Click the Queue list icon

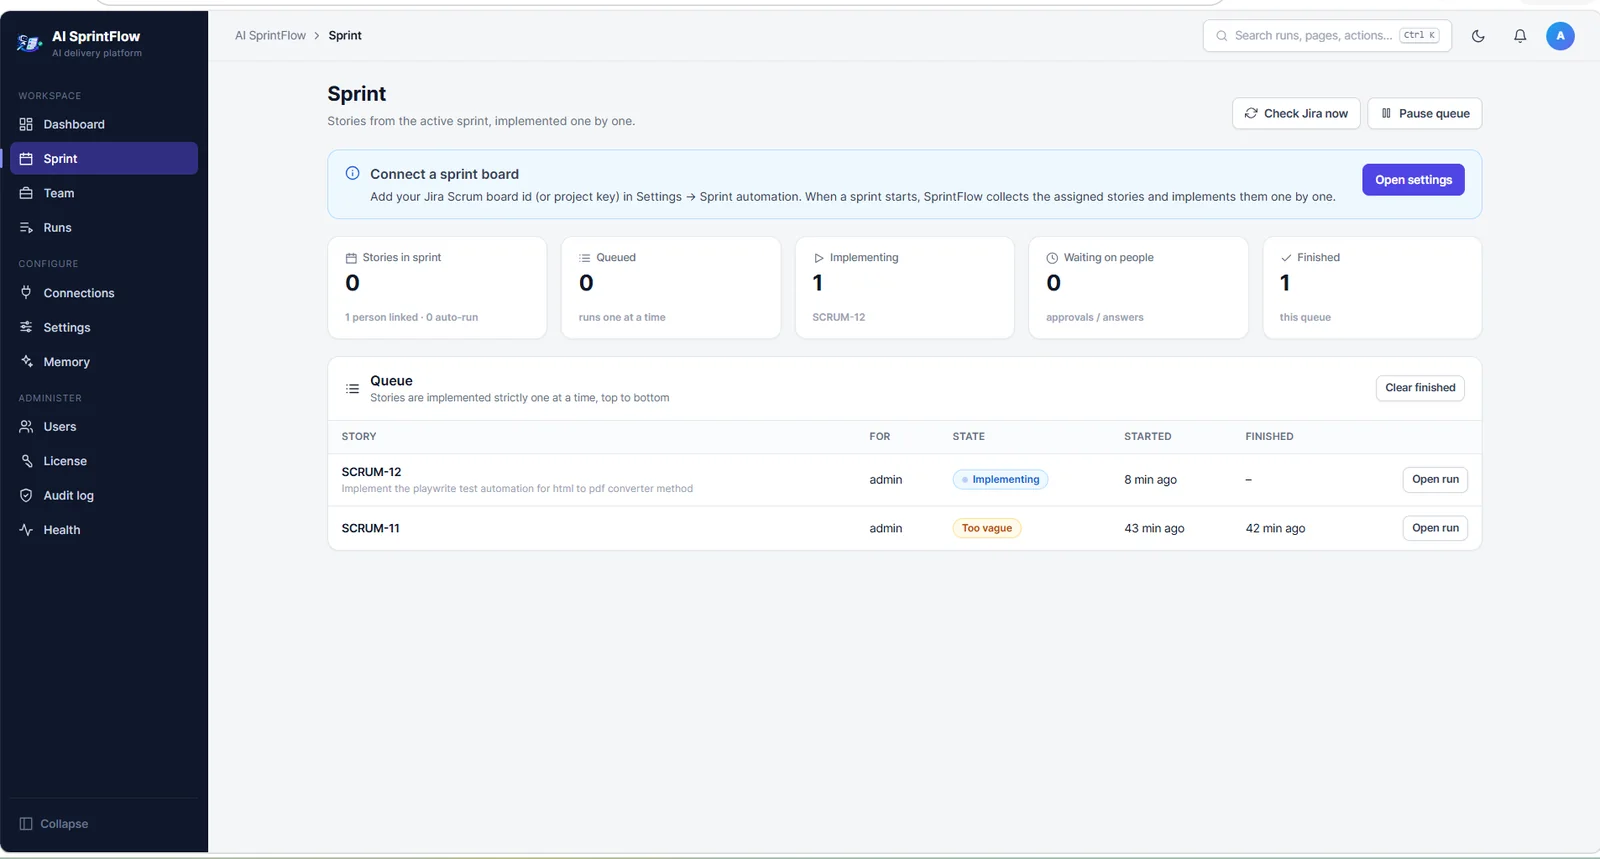pyautogui.click(x=352, y=388)
